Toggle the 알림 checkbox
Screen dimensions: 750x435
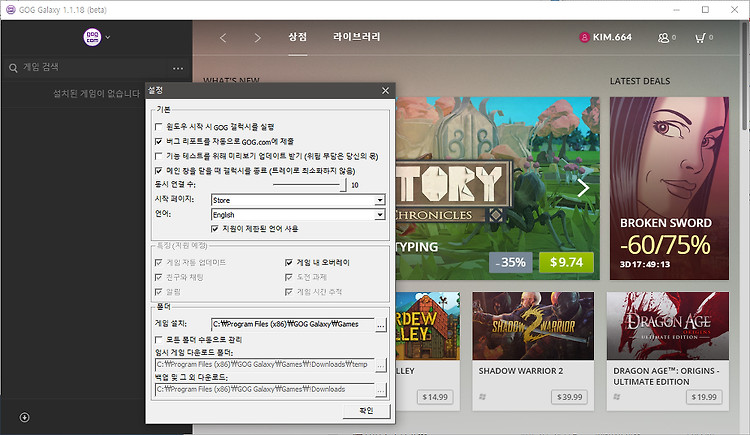pyautogui.click(x=159, y=292)
